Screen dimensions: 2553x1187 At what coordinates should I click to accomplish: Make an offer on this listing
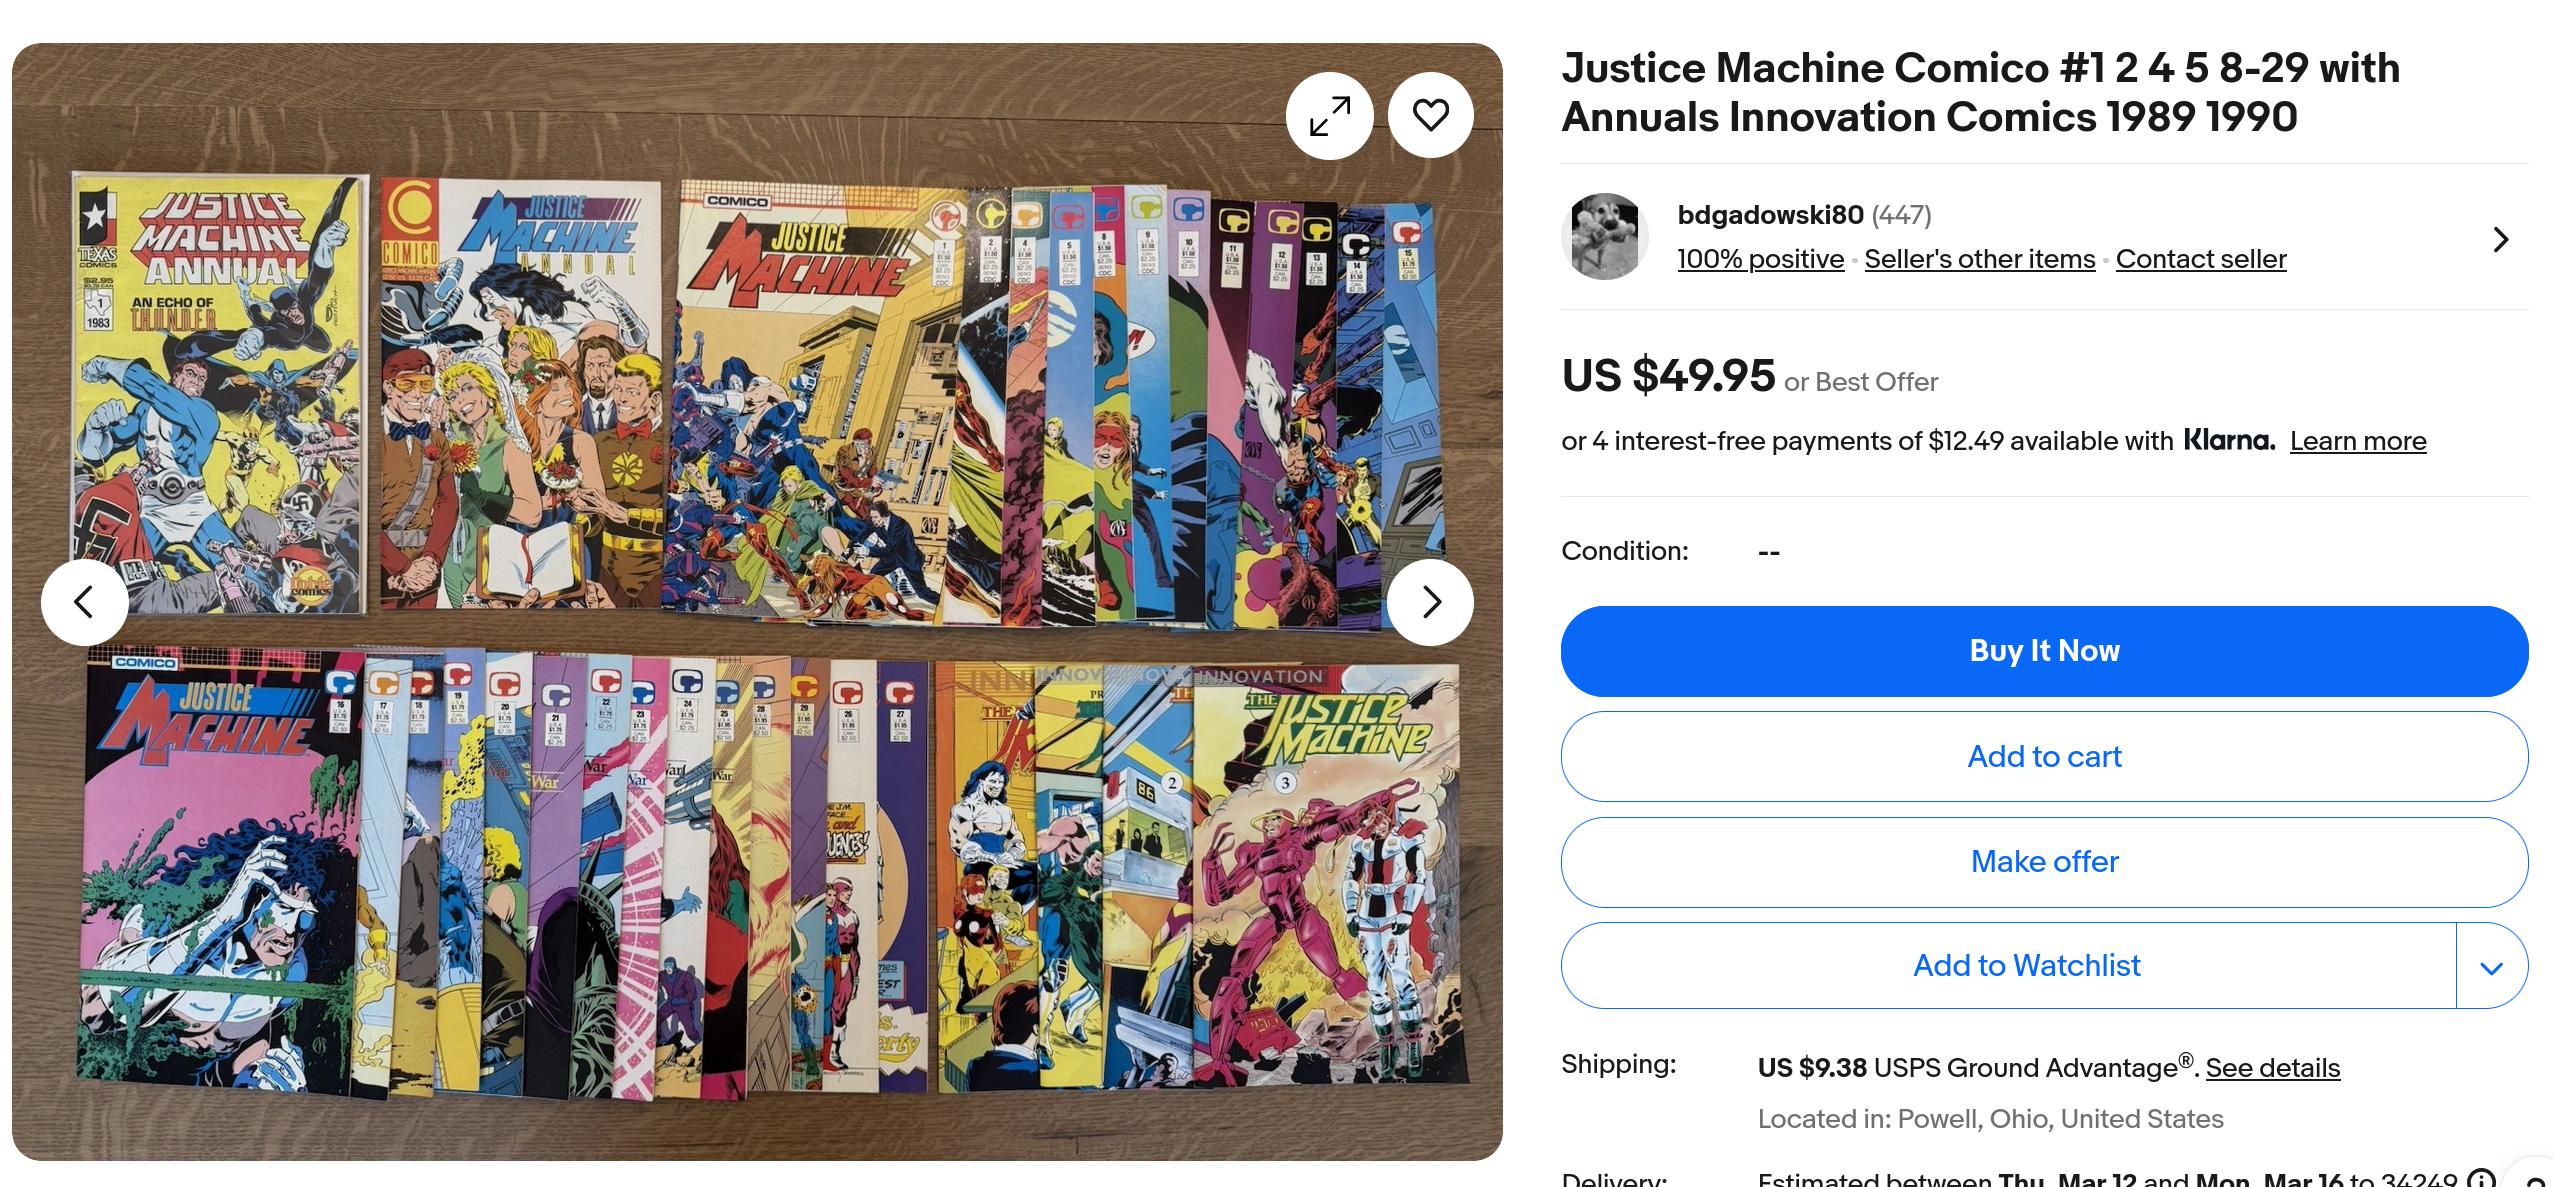coord(2044,862)
